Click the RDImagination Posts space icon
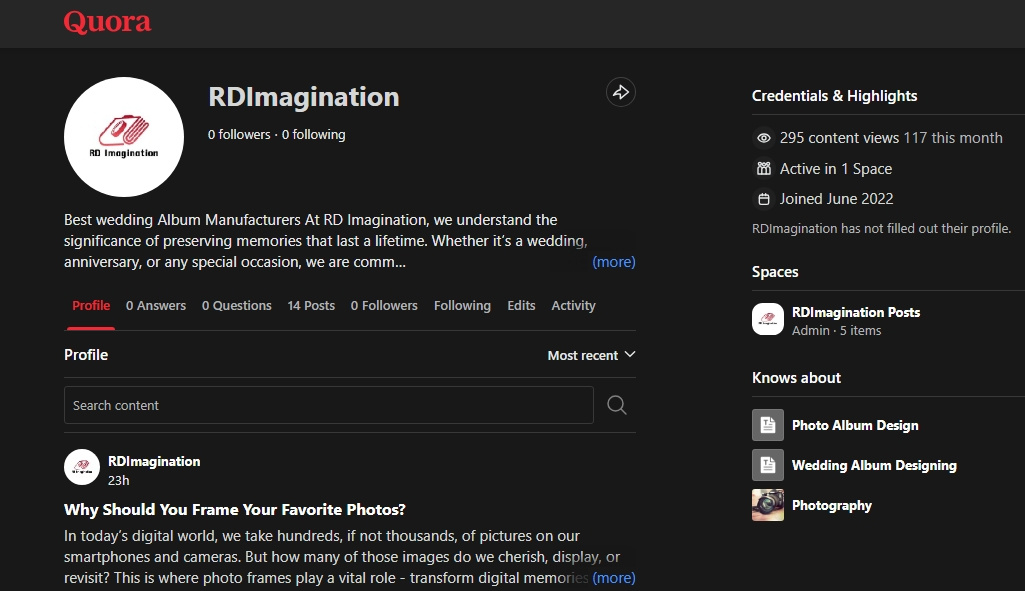The image size is (1025, 591). [768, 319]
